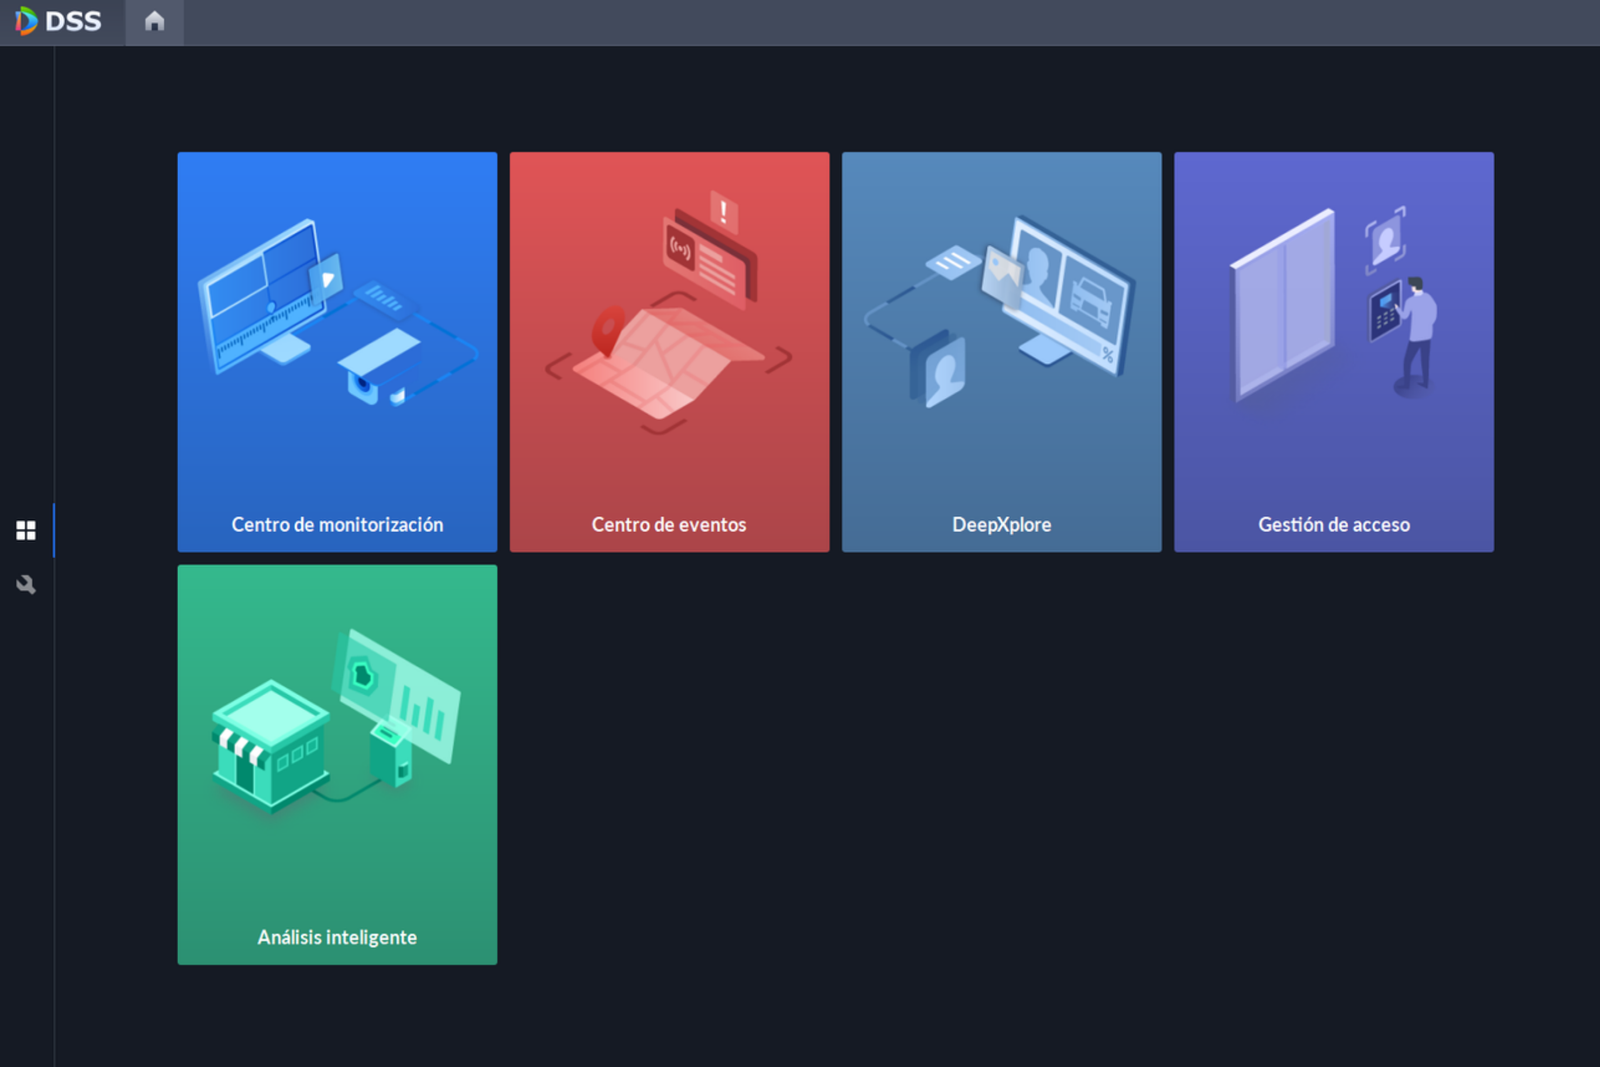Open the Home tab
Image resolution: width=1600 pixels, height=1067 pixels.
coord(154,21)
